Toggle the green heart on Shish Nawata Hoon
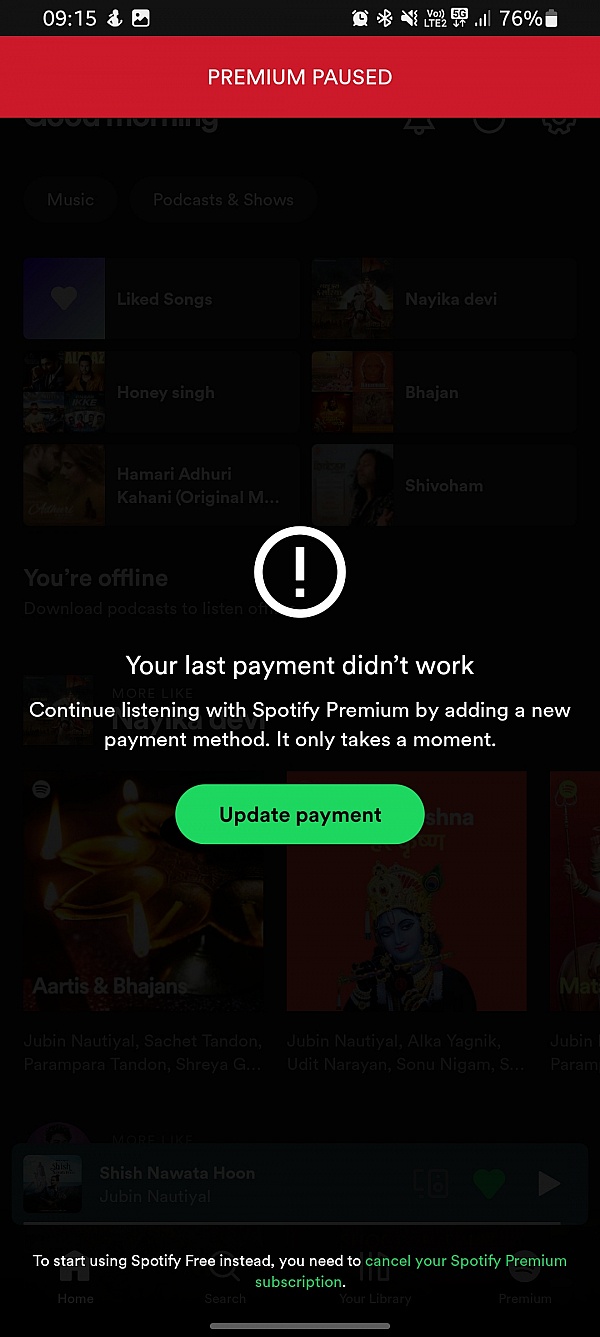Viewport: 600px width, 1337px height. click(489, 1184)
